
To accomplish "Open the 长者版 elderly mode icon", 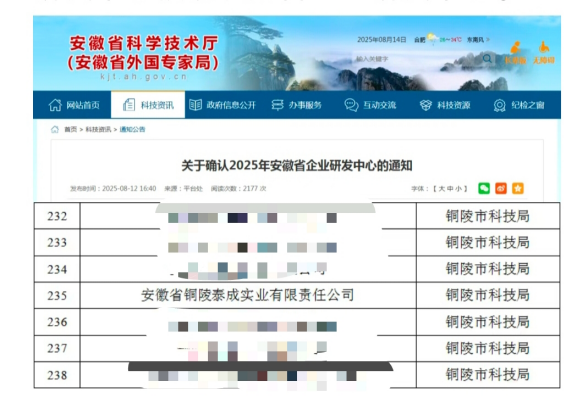I will pos(515,53).
